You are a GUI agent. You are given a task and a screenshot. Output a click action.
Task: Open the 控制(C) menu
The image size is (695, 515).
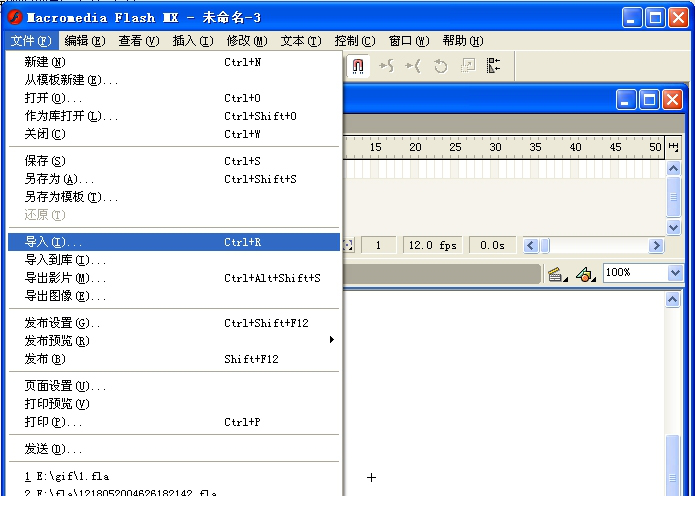(x=355, y=41)
